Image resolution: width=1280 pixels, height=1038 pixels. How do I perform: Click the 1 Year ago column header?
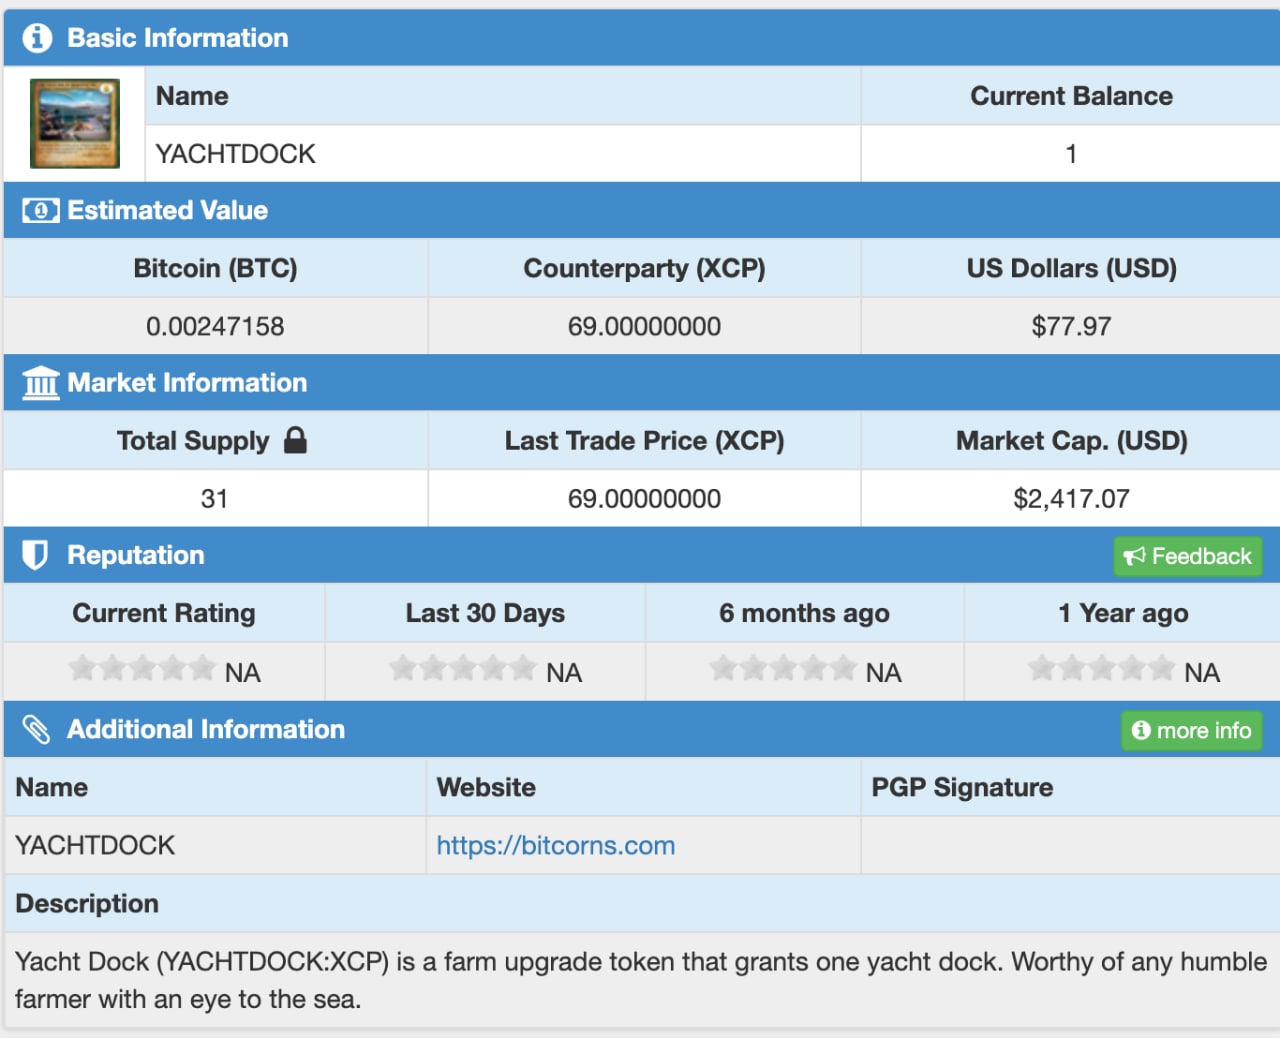point(1123,613)
